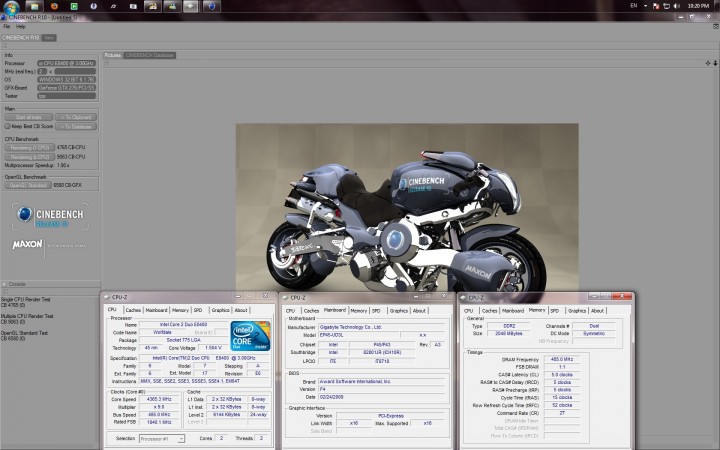Image resolution: width=720 pixels, height=450 pixels.
Task: Click the To Database button
Action: point(76,126)
